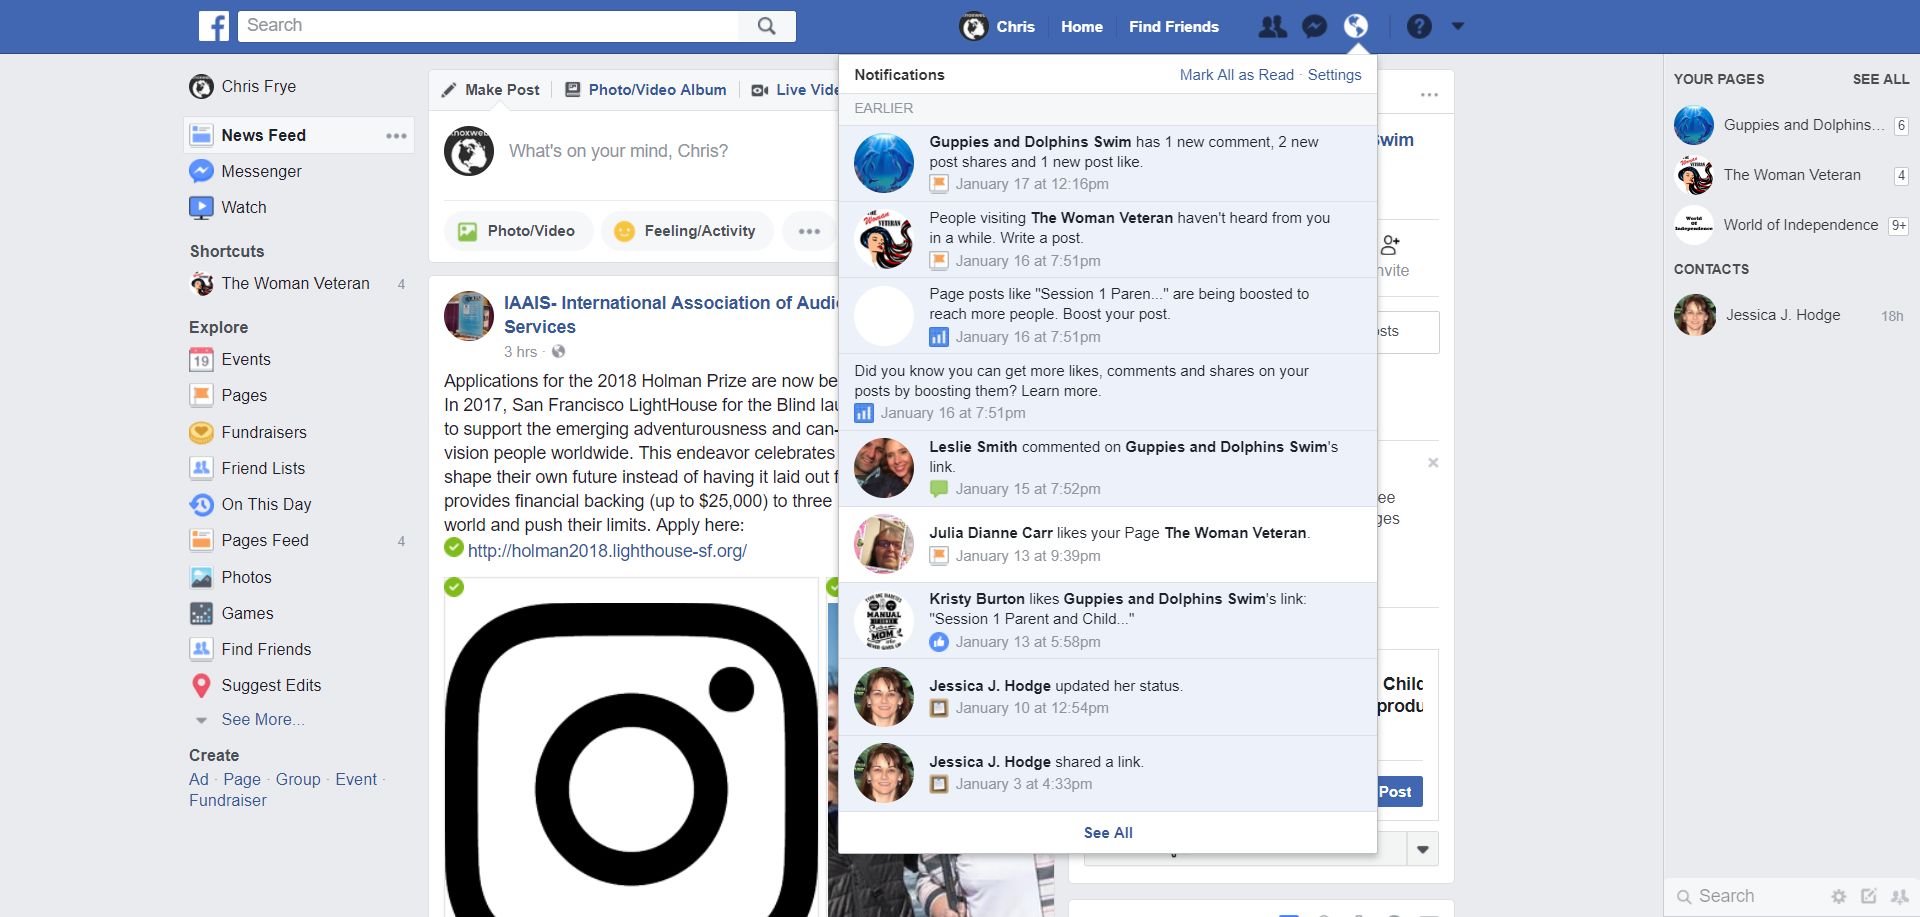1920x917 pixels.
Task: Click the Find Friends sidebar icon
Action: [x=201, y=649]
